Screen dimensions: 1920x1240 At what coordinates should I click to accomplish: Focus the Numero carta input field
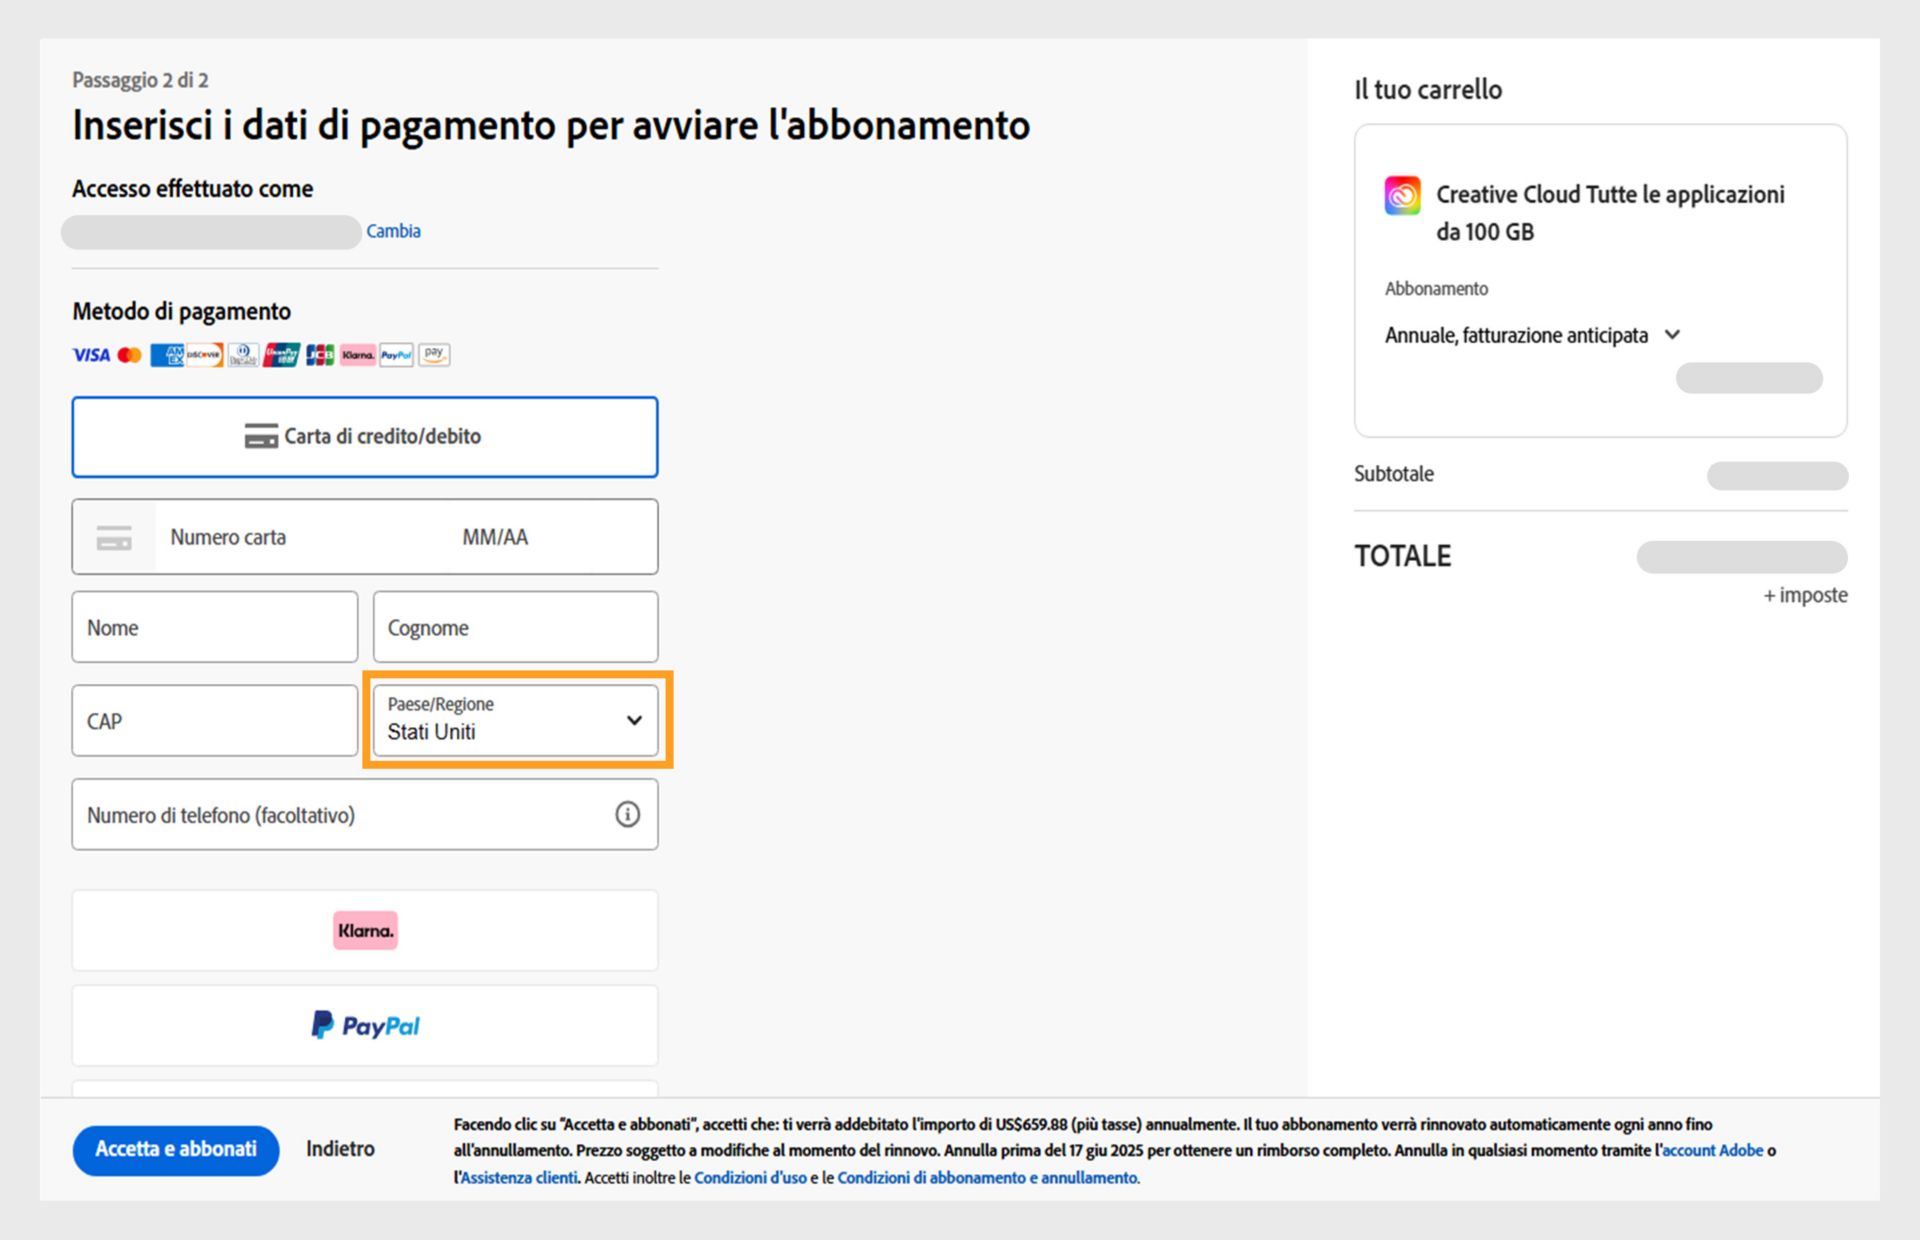coord(300,538)
